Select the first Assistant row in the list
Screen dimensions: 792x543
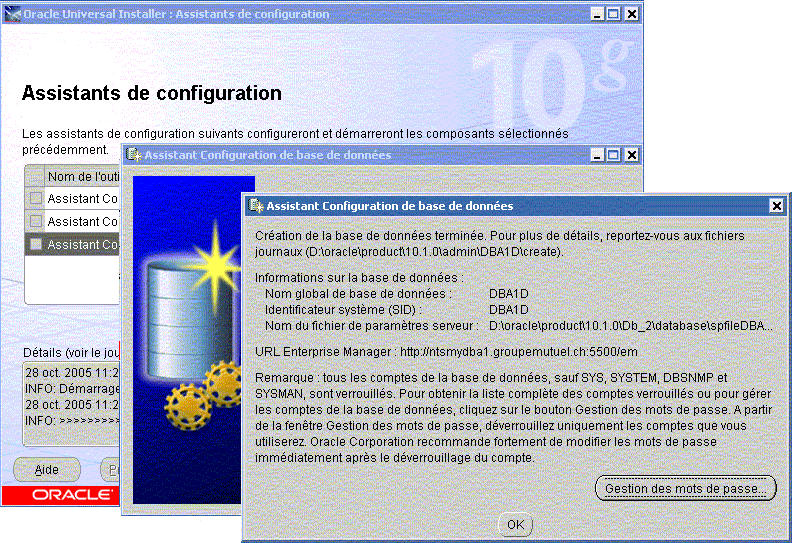pos(82,198)
